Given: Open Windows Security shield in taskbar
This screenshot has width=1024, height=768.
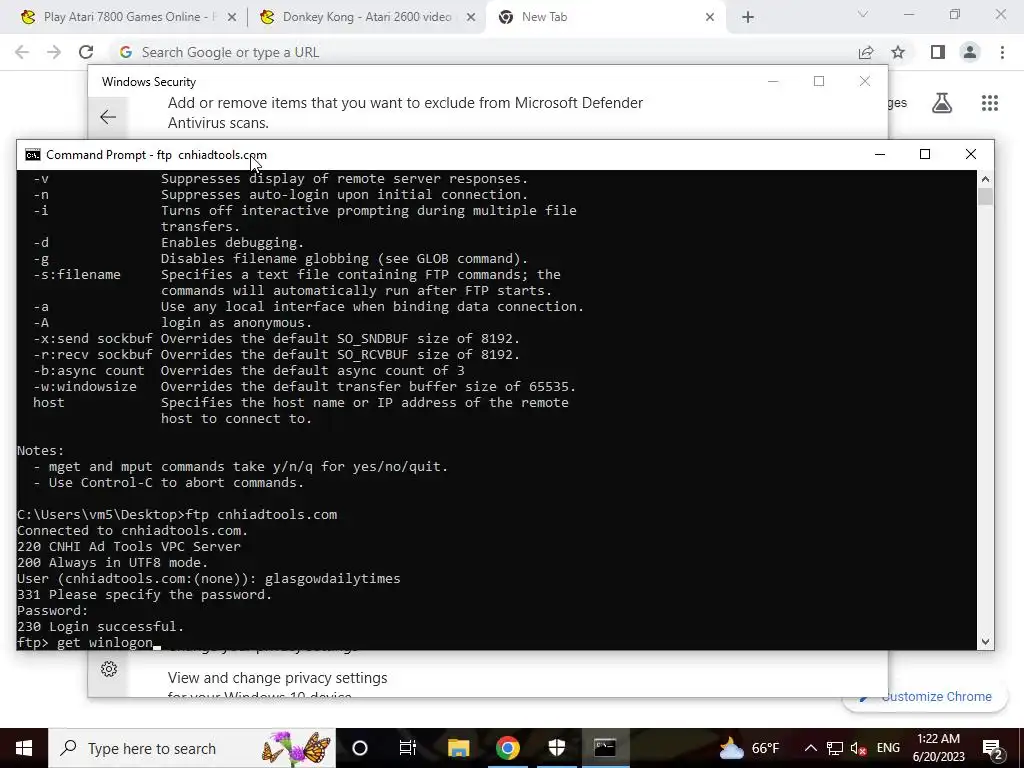Looking at the screenshot, I should pyautogui.click(x=556, y=748).
